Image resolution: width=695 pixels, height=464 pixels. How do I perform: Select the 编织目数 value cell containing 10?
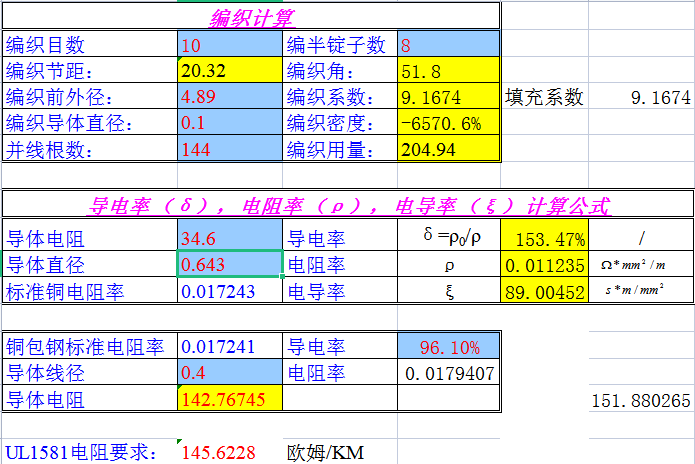(229, 45)
